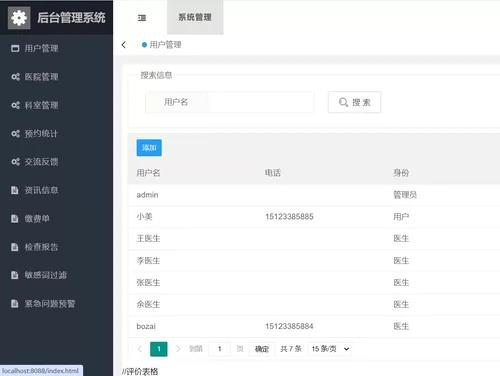The width and height of the screenshot is (500, 376).
Task: Click phone number 15123385885
Action: 289,217
